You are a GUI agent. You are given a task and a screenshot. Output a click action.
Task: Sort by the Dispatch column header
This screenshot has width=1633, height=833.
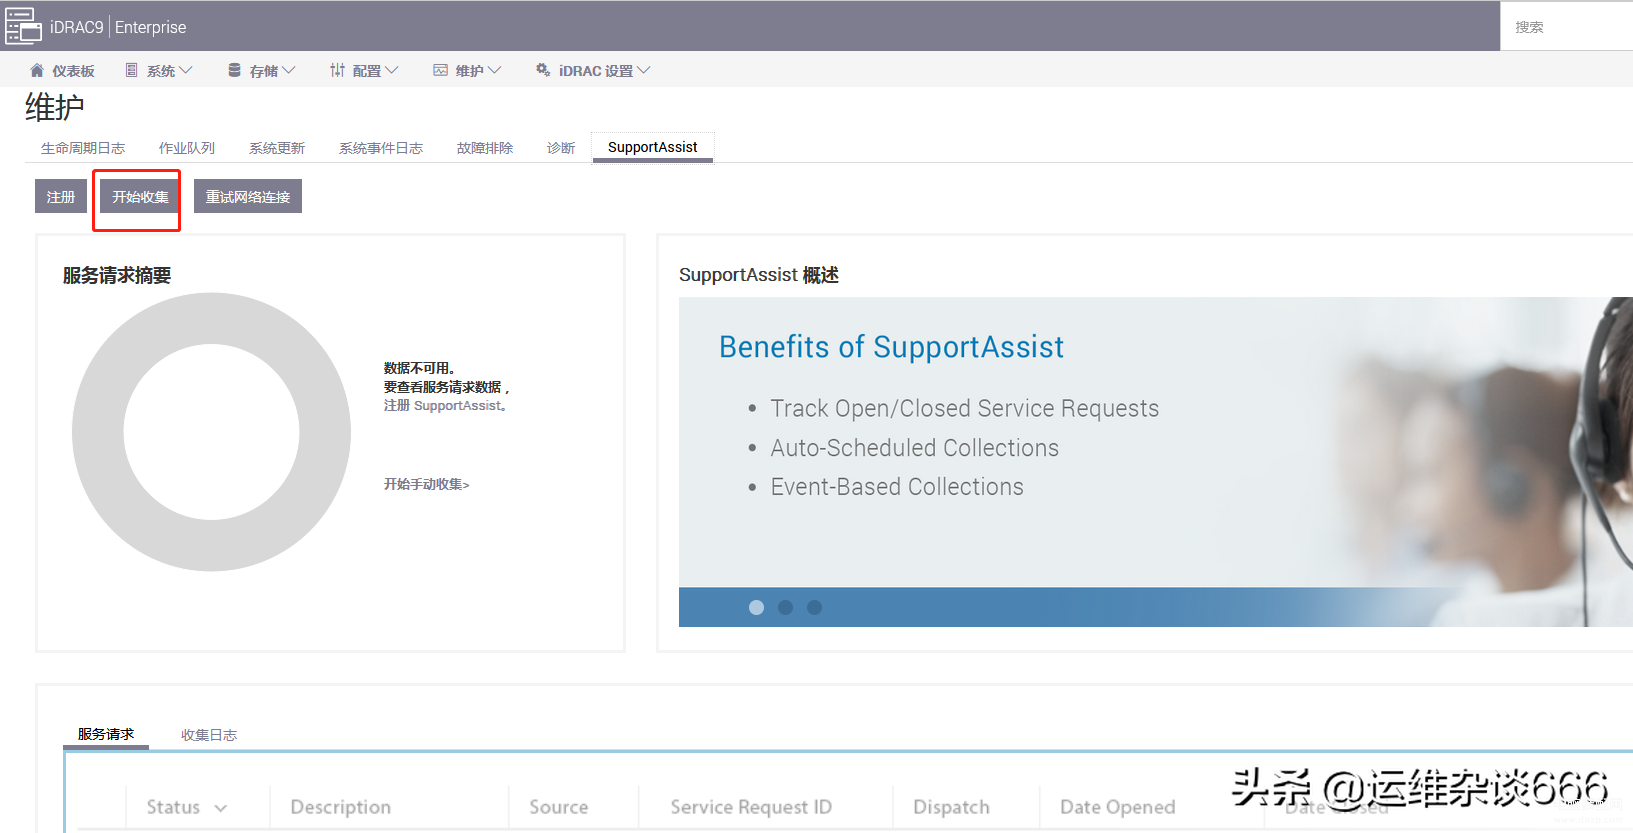[951, 807]
